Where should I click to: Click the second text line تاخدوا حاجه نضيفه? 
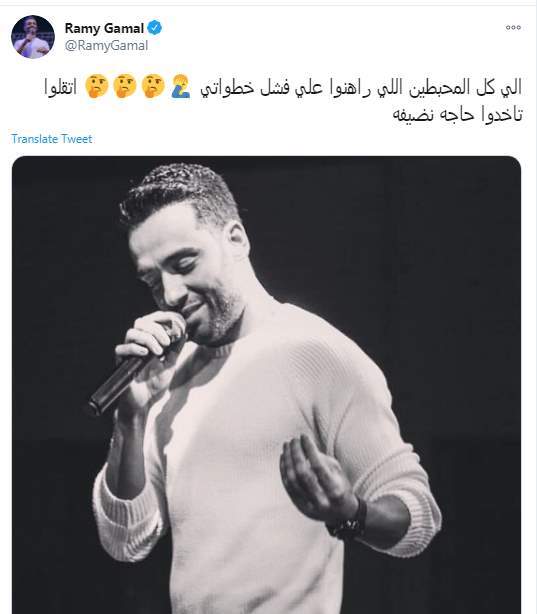457,114
